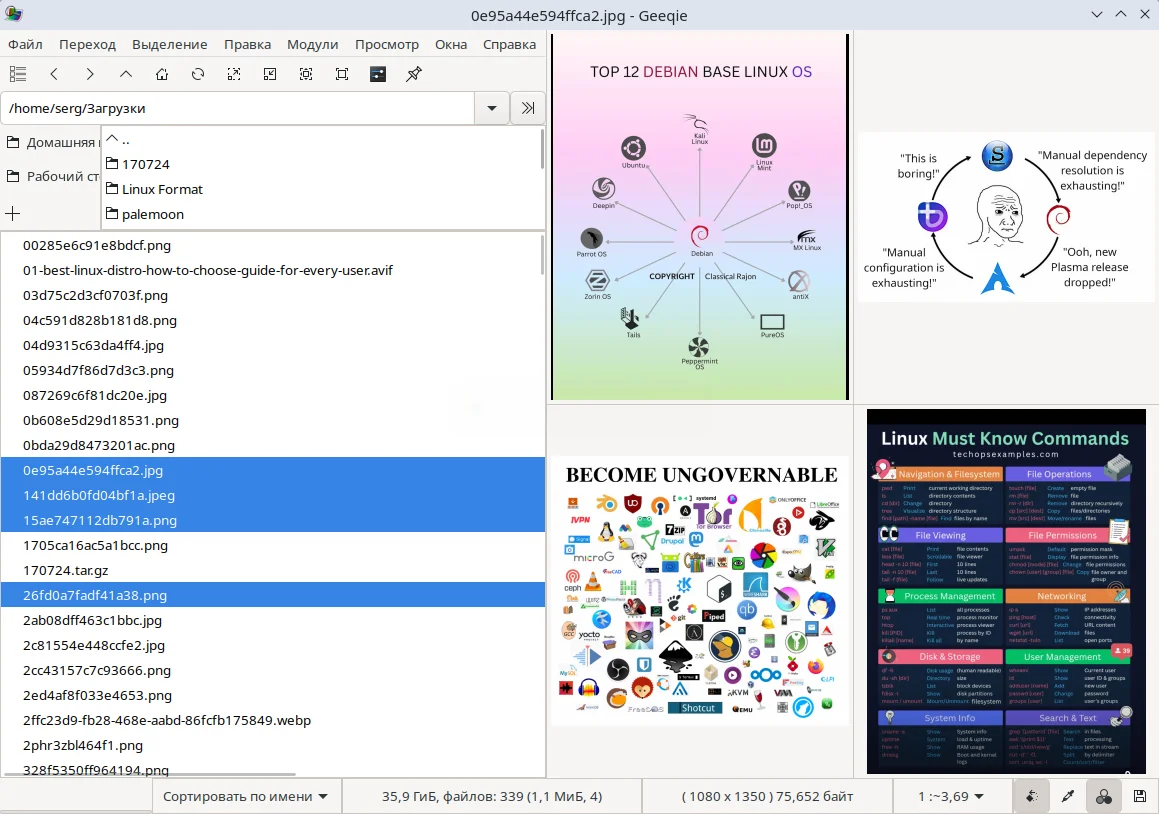Toggle the thumbnails list view icon
This screenshot has width=1159, height=814.
tap(18, 74)
